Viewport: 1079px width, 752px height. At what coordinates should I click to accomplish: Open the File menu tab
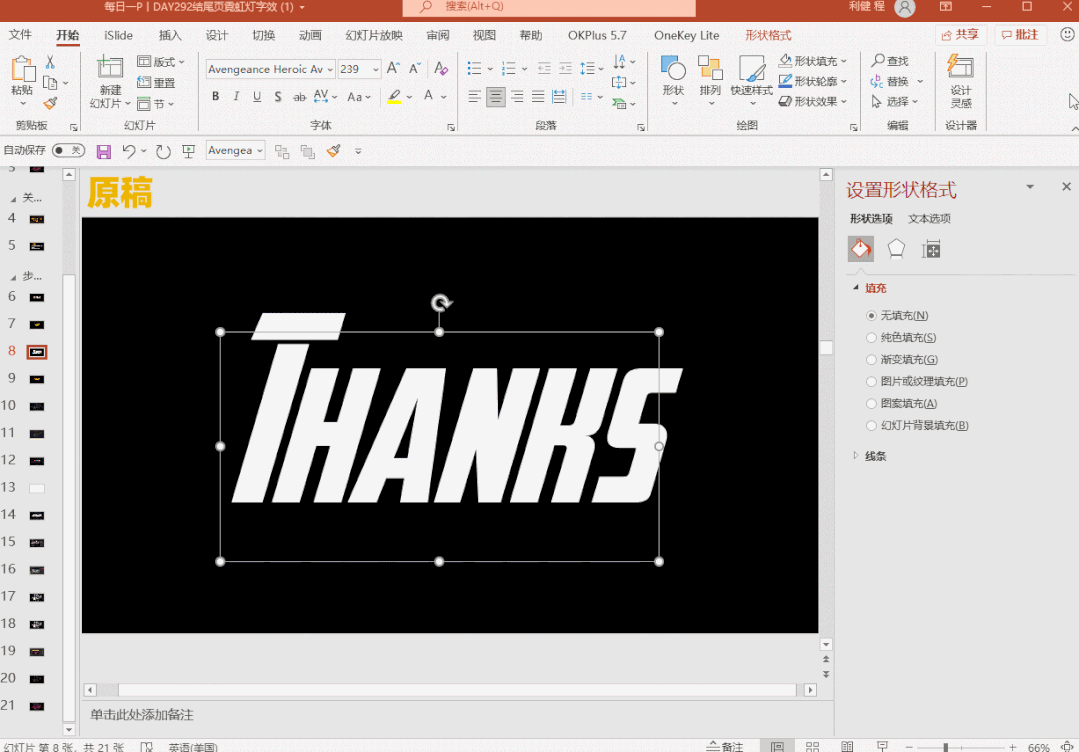(x=20, y=35)
